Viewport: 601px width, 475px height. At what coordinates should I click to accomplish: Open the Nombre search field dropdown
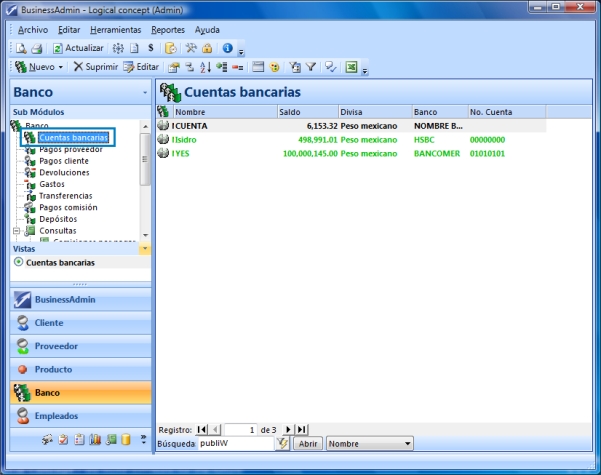[x=408, y=443]
